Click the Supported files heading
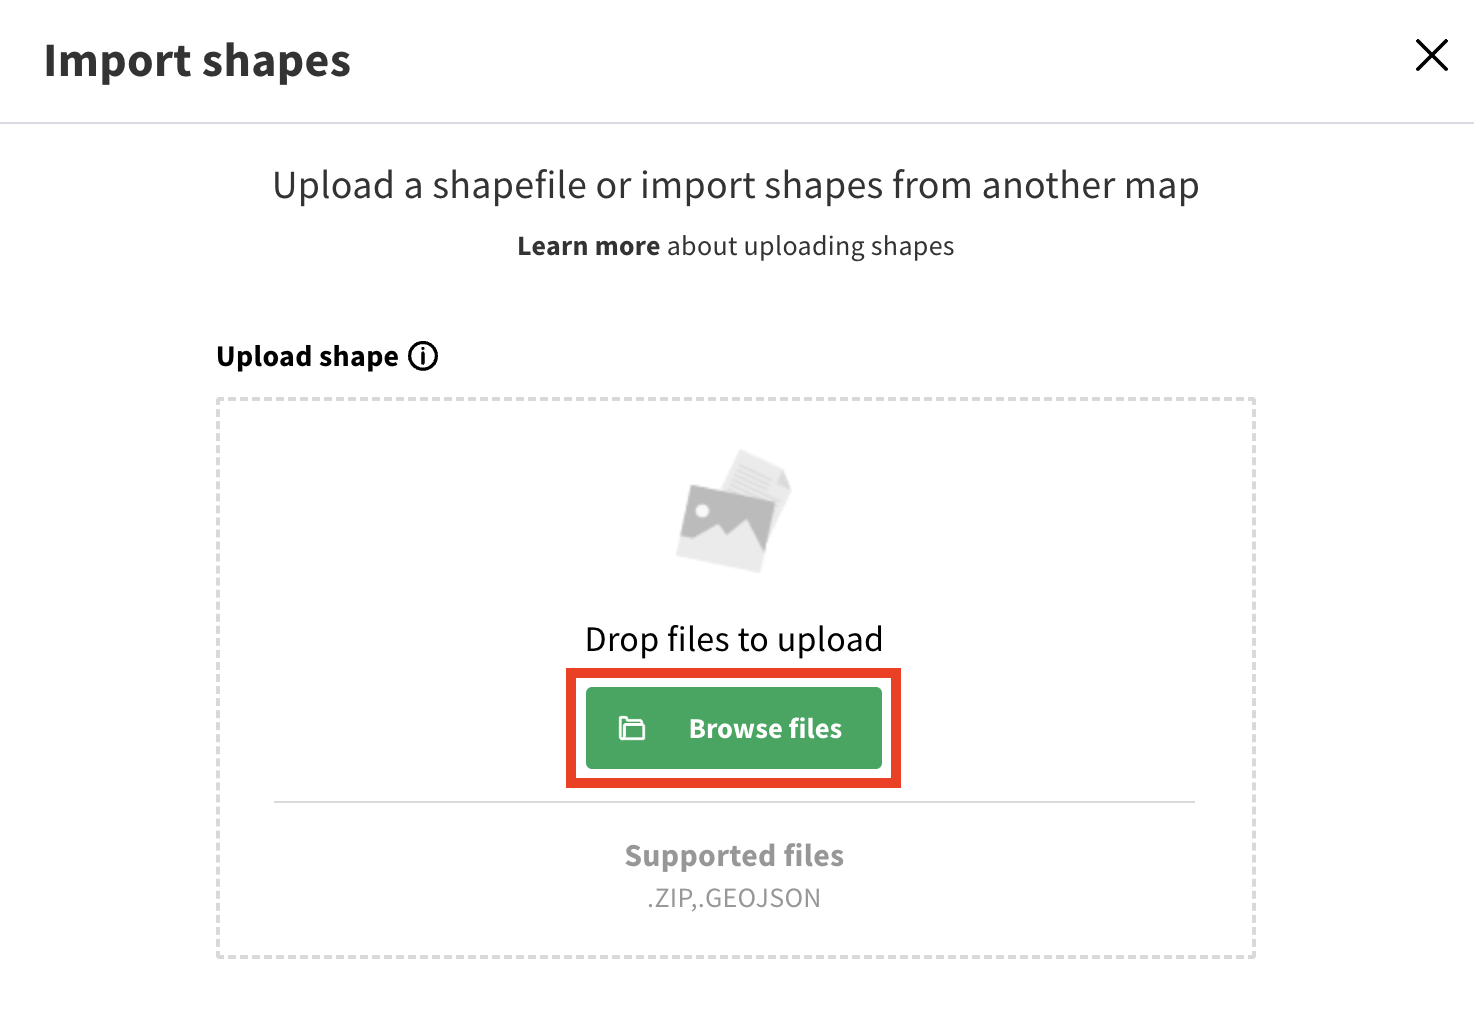 point(734,855)
